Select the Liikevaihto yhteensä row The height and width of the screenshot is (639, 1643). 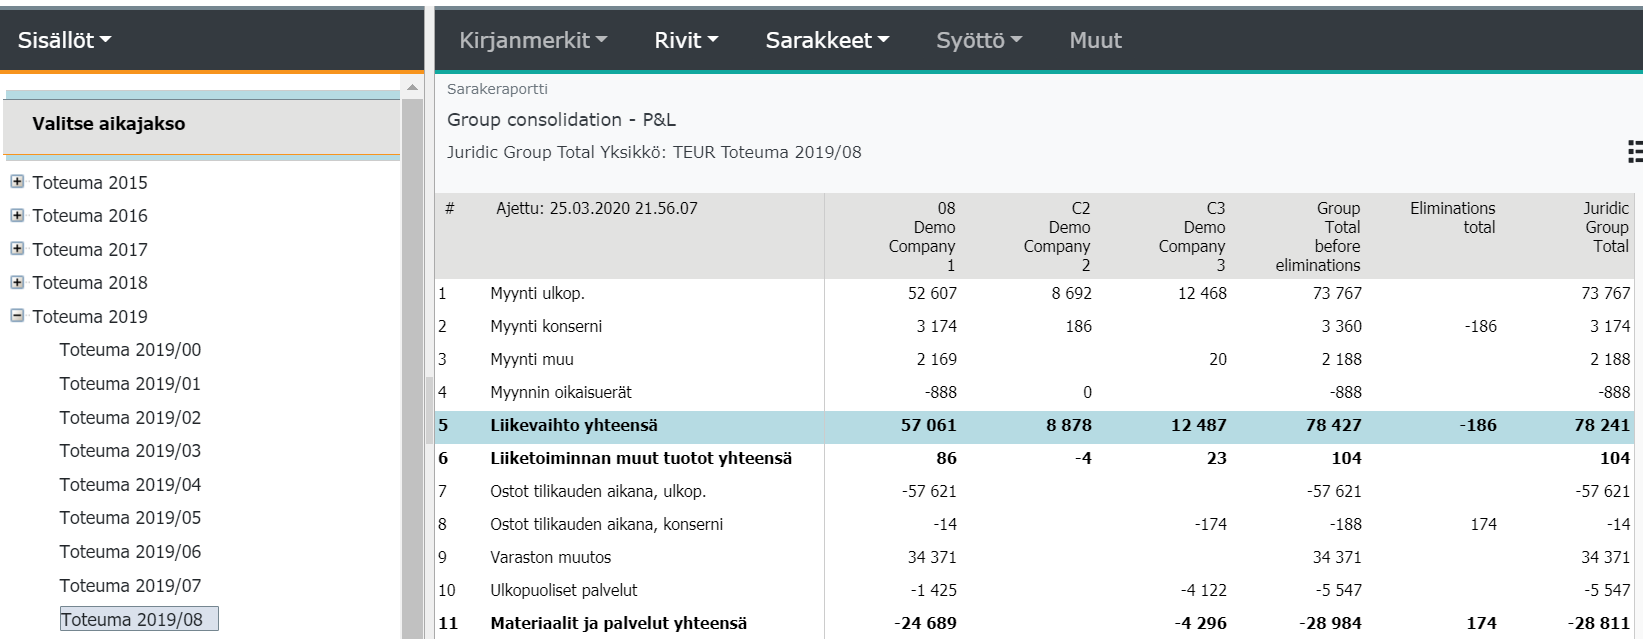[x=574, y=426]
